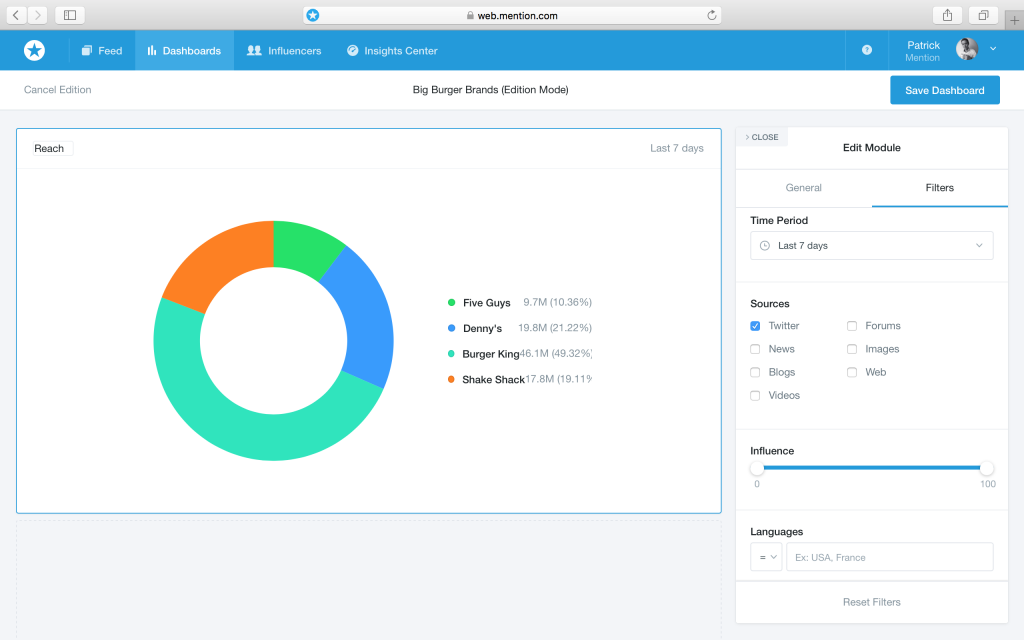Screen dimensions: 1024x640
Task: Expand the account menu chevron
Action: coord(993,49)
